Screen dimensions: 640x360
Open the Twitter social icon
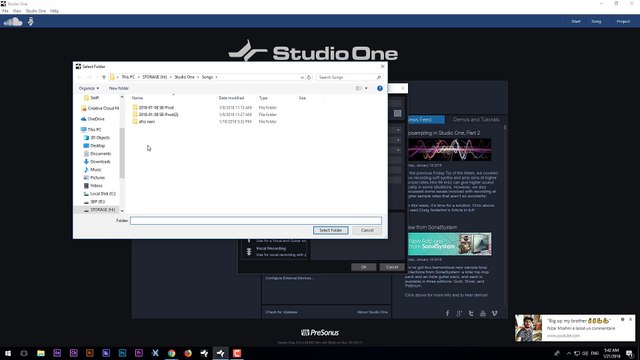471,313
